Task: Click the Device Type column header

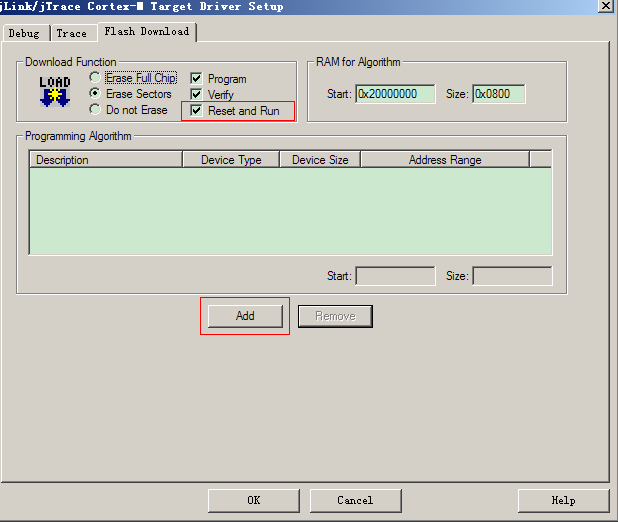Action: (x=231, y=160)
